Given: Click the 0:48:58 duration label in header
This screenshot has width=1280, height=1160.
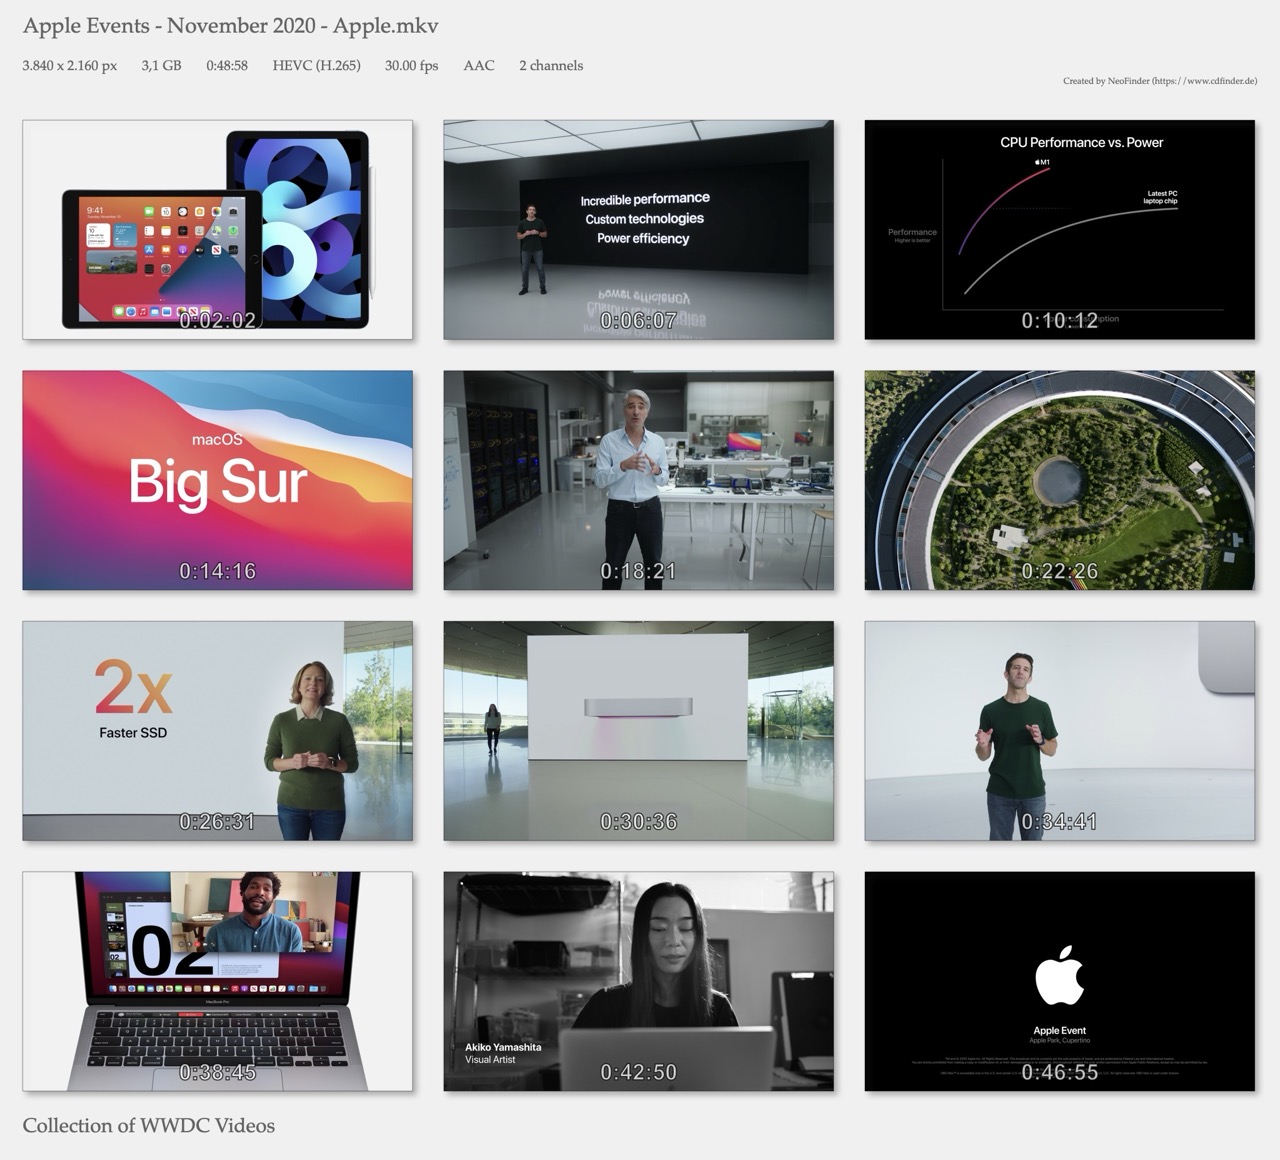Looking at the screenshot, I should (x=227, y=66).
